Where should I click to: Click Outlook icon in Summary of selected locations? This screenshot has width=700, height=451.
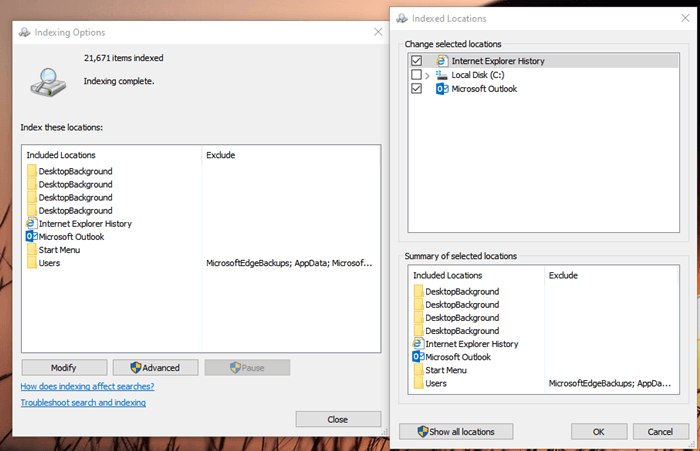click(x=418, y=356)
